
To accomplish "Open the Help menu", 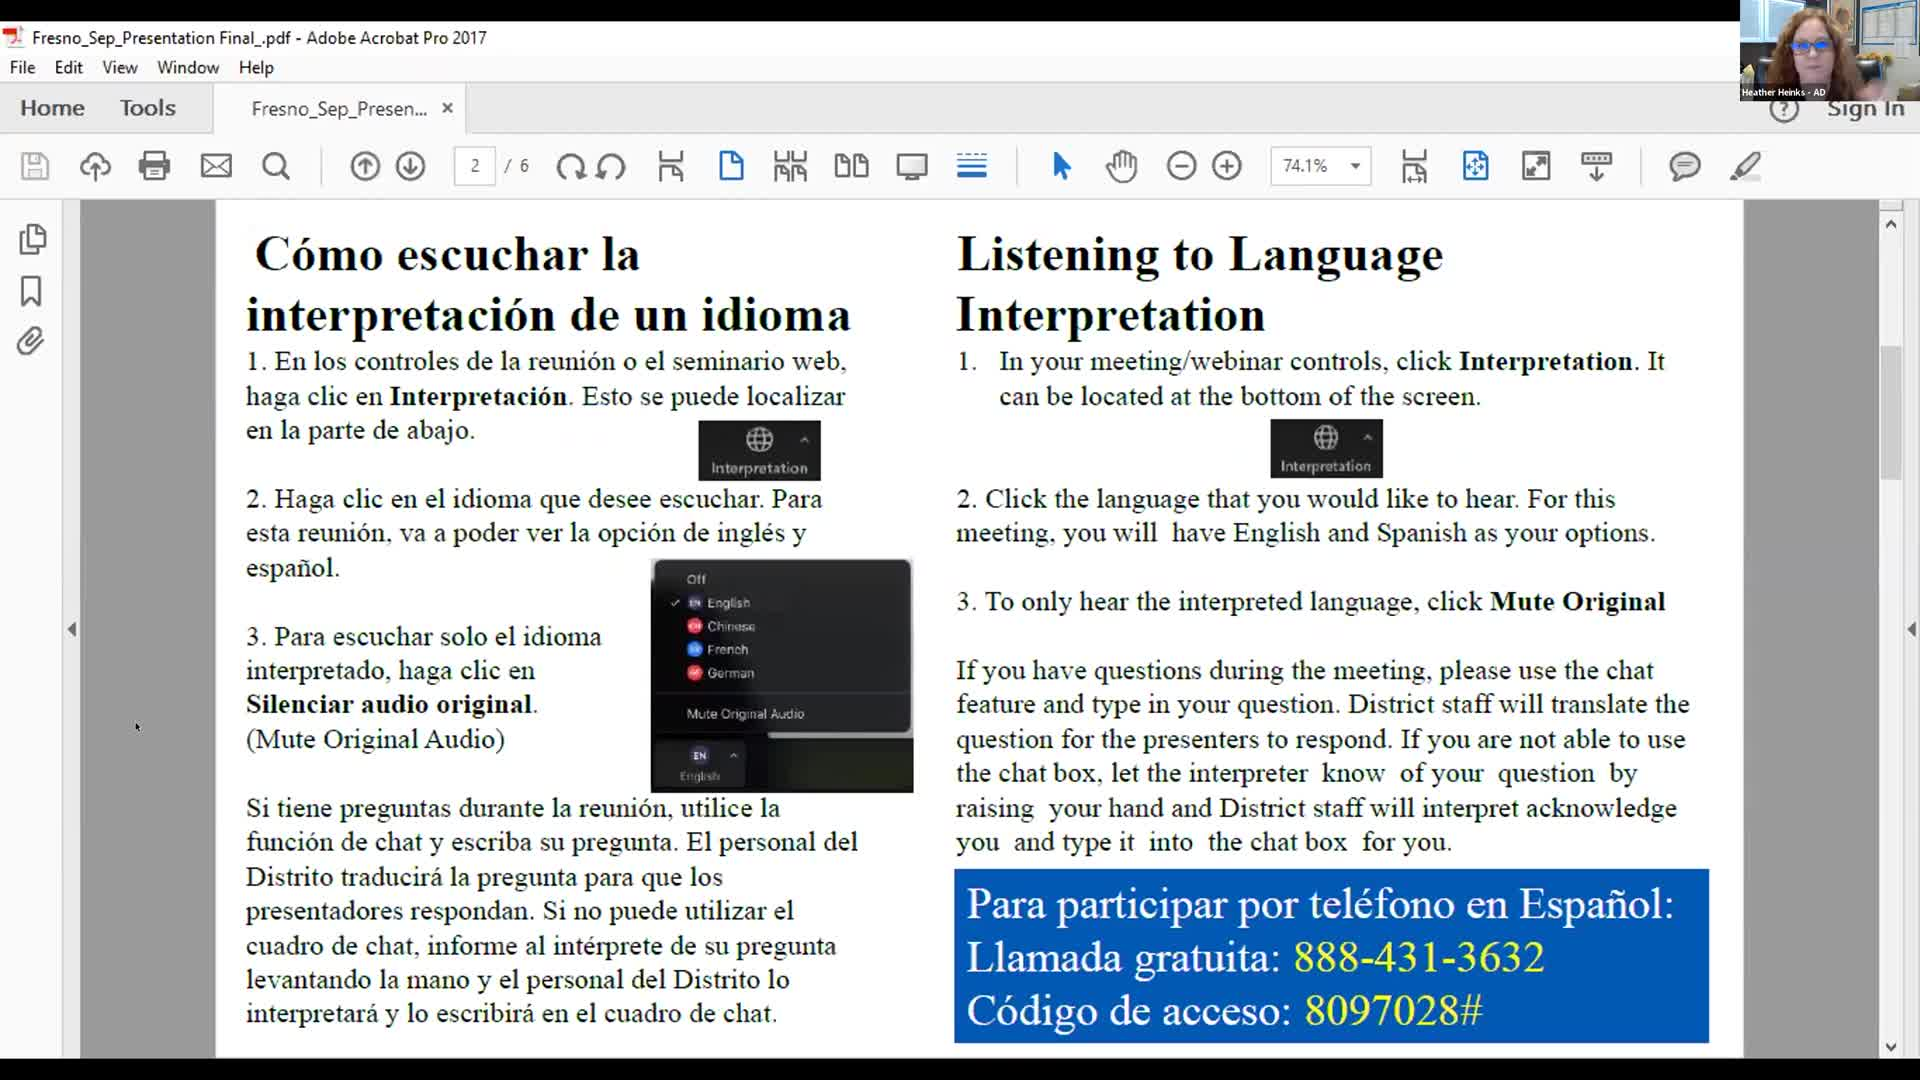I will click(x=256, y=67).
